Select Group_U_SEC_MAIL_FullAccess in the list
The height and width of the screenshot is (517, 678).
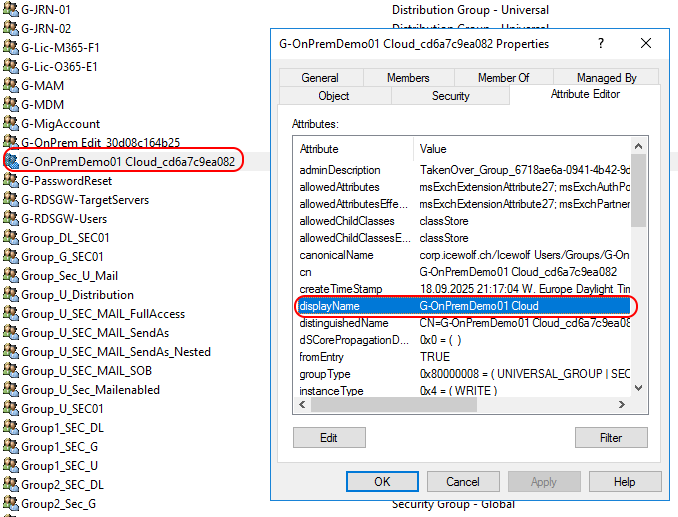pyautogui.click(x=105, y=314)
